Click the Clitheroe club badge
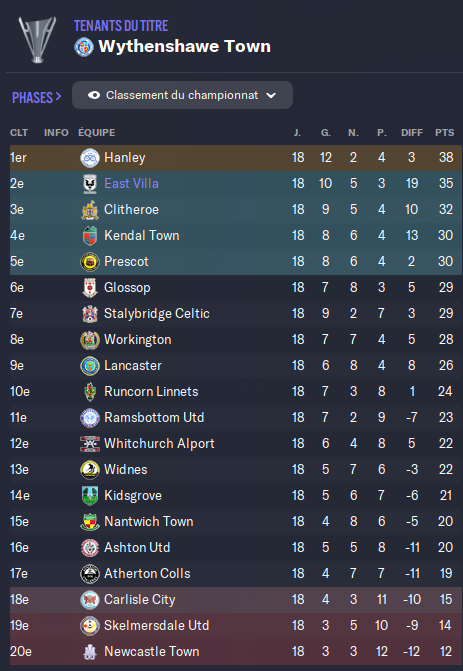The width and height of the screenshot is (463, 671). tap(90, 210)
